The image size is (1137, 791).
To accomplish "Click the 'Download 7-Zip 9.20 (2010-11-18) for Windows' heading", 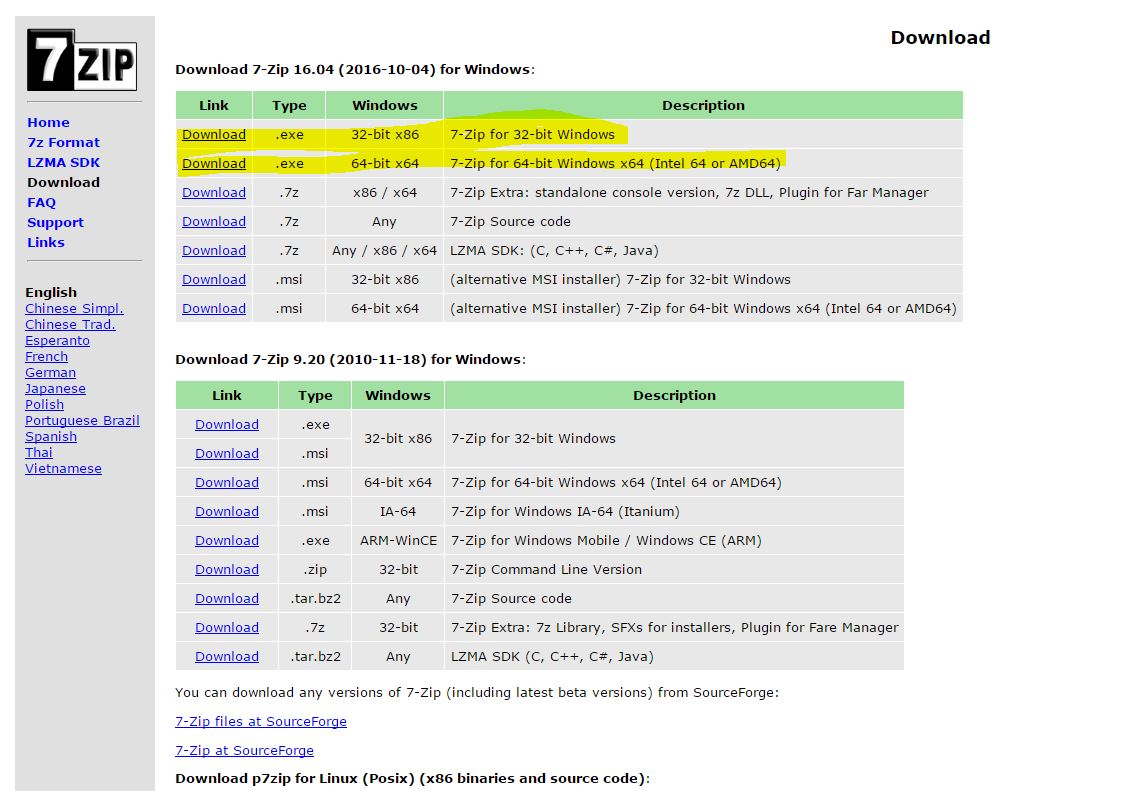I will point(350,360).
